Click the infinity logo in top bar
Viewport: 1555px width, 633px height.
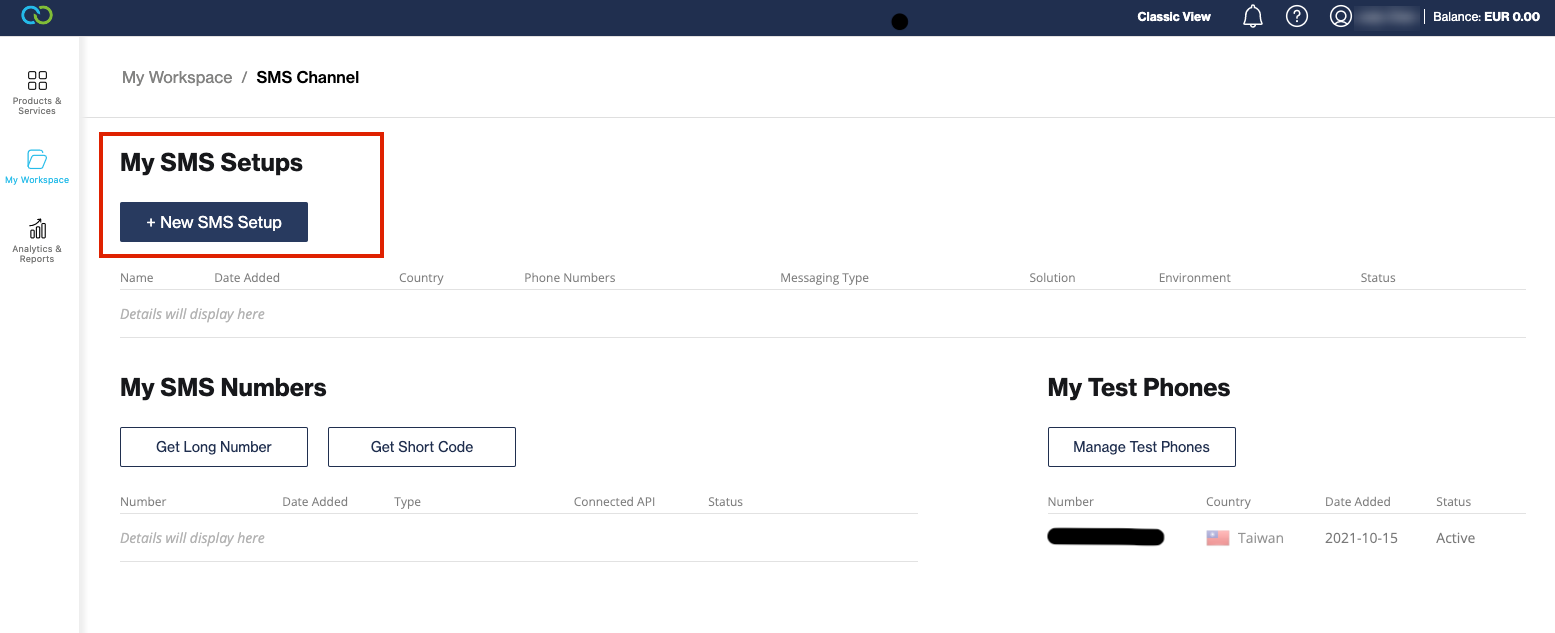point(37,16)
